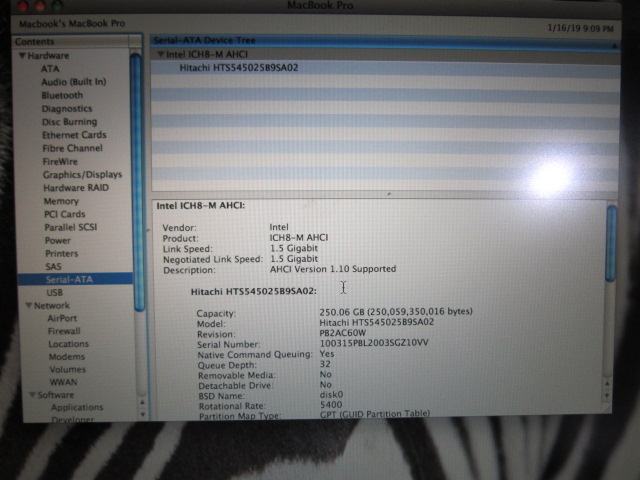Select Printers in the sidebar

62,253
